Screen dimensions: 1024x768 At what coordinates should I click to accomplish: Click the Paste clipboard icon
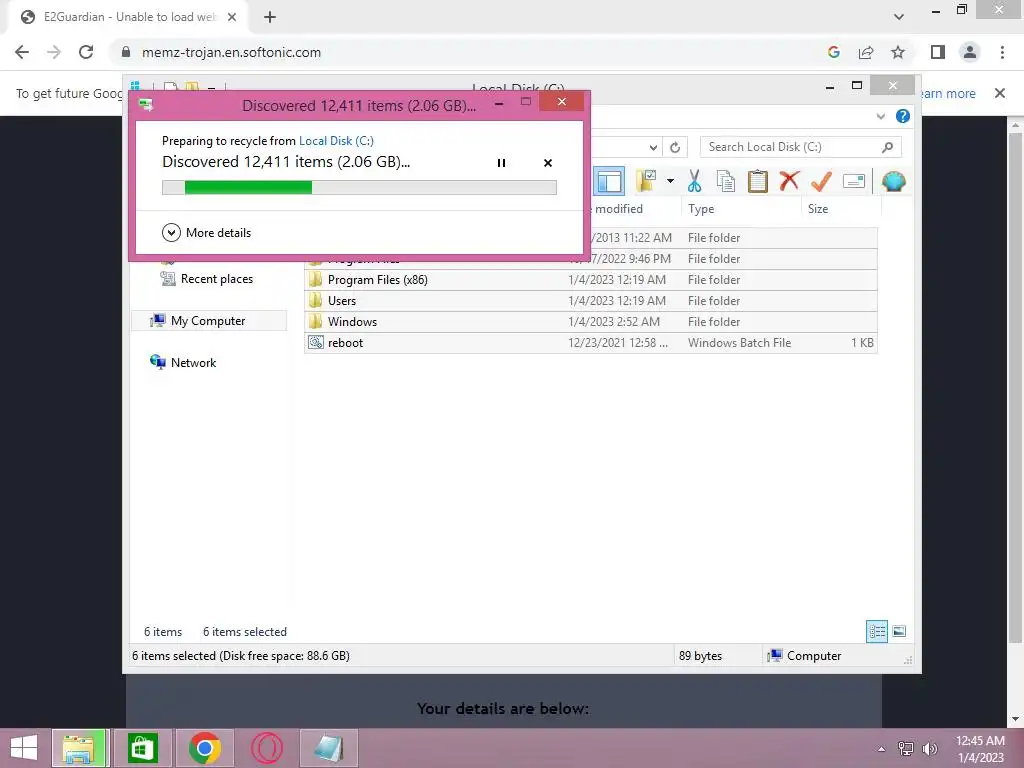click(x=758, y=181)
